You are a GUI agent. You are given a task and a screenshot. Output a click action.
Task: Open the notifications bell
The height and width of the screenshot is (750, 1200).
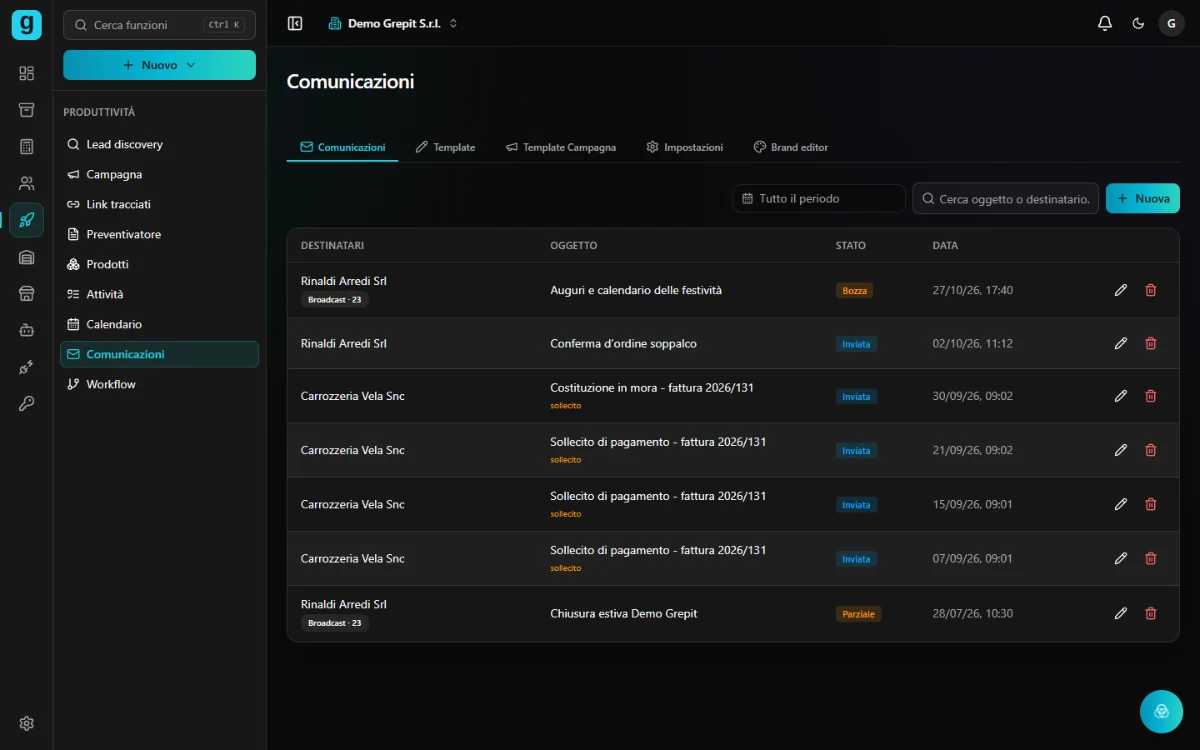1104,23
